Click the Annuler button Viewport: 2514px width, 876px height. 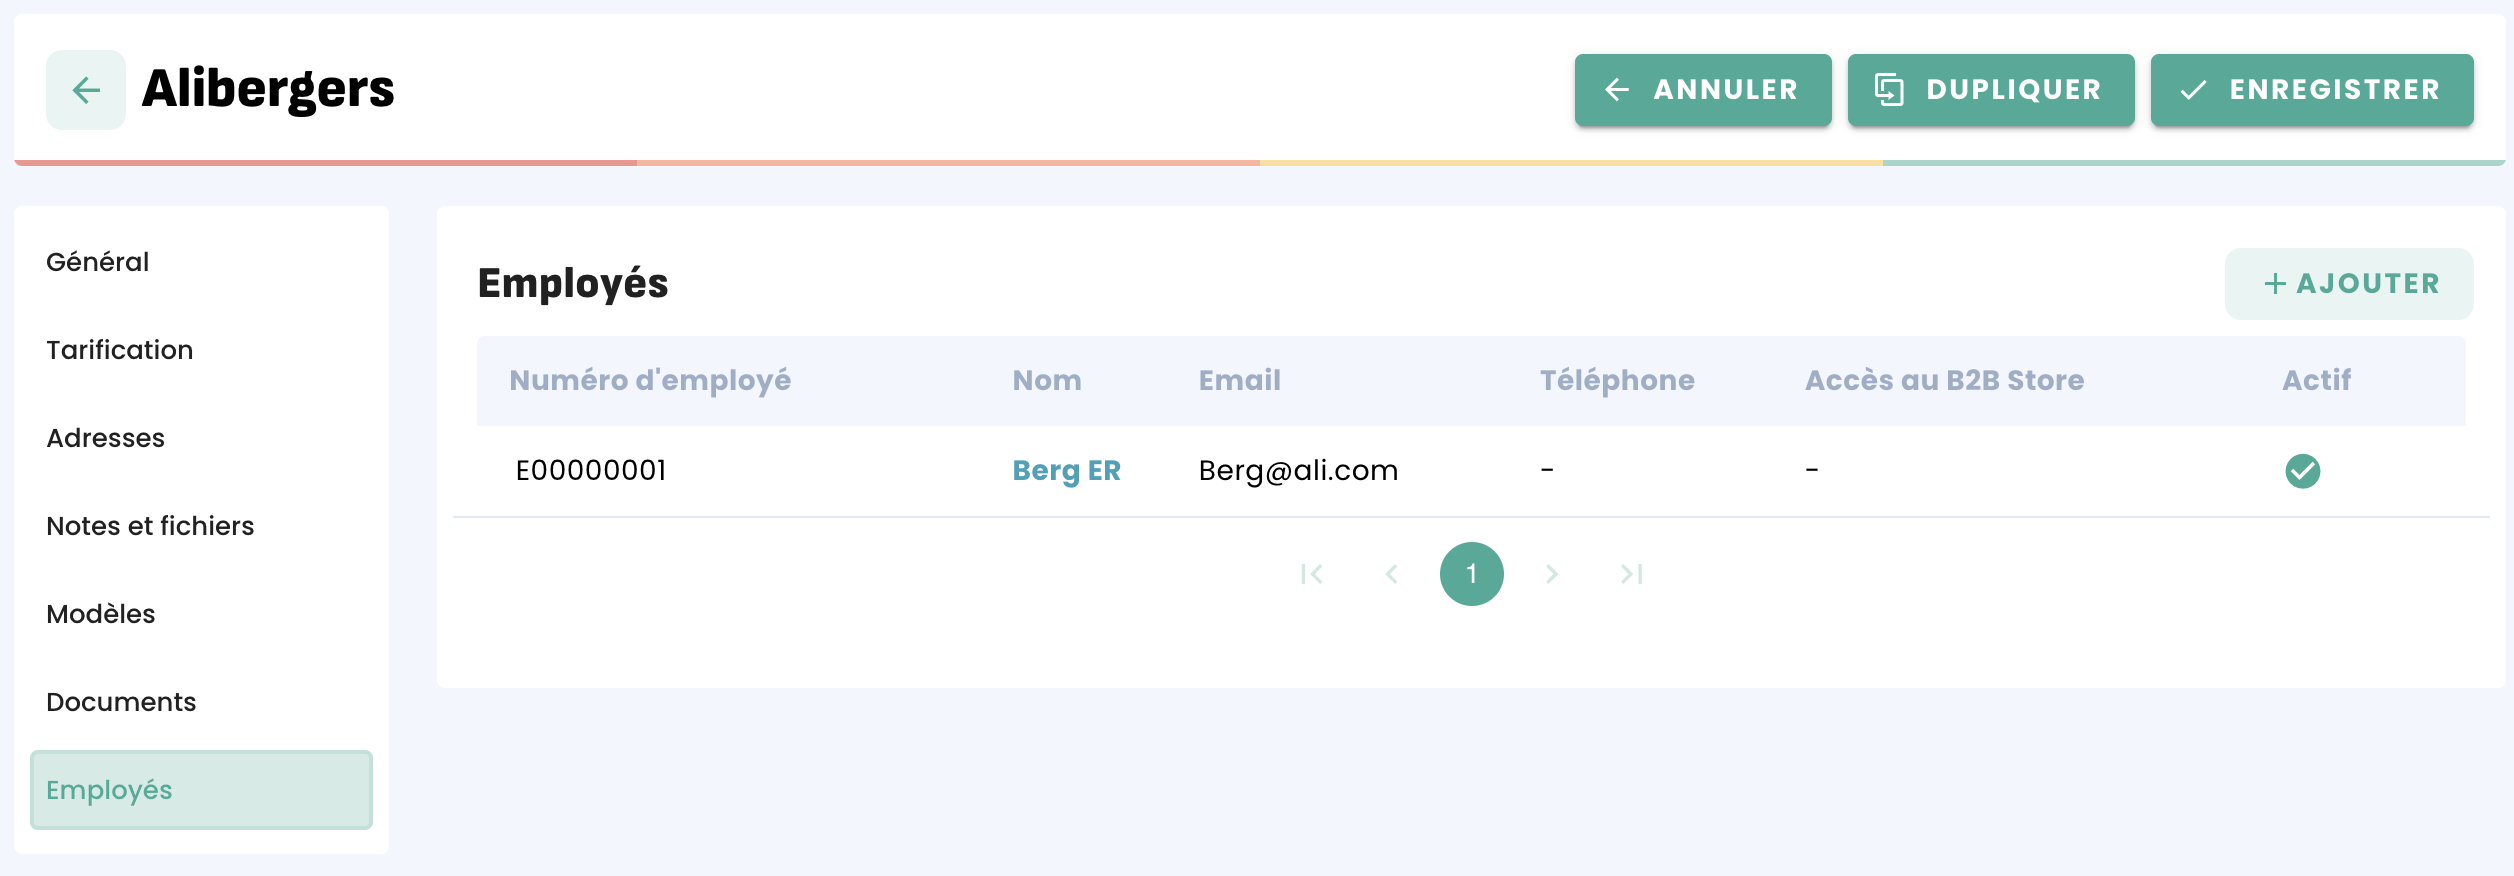1702,90
